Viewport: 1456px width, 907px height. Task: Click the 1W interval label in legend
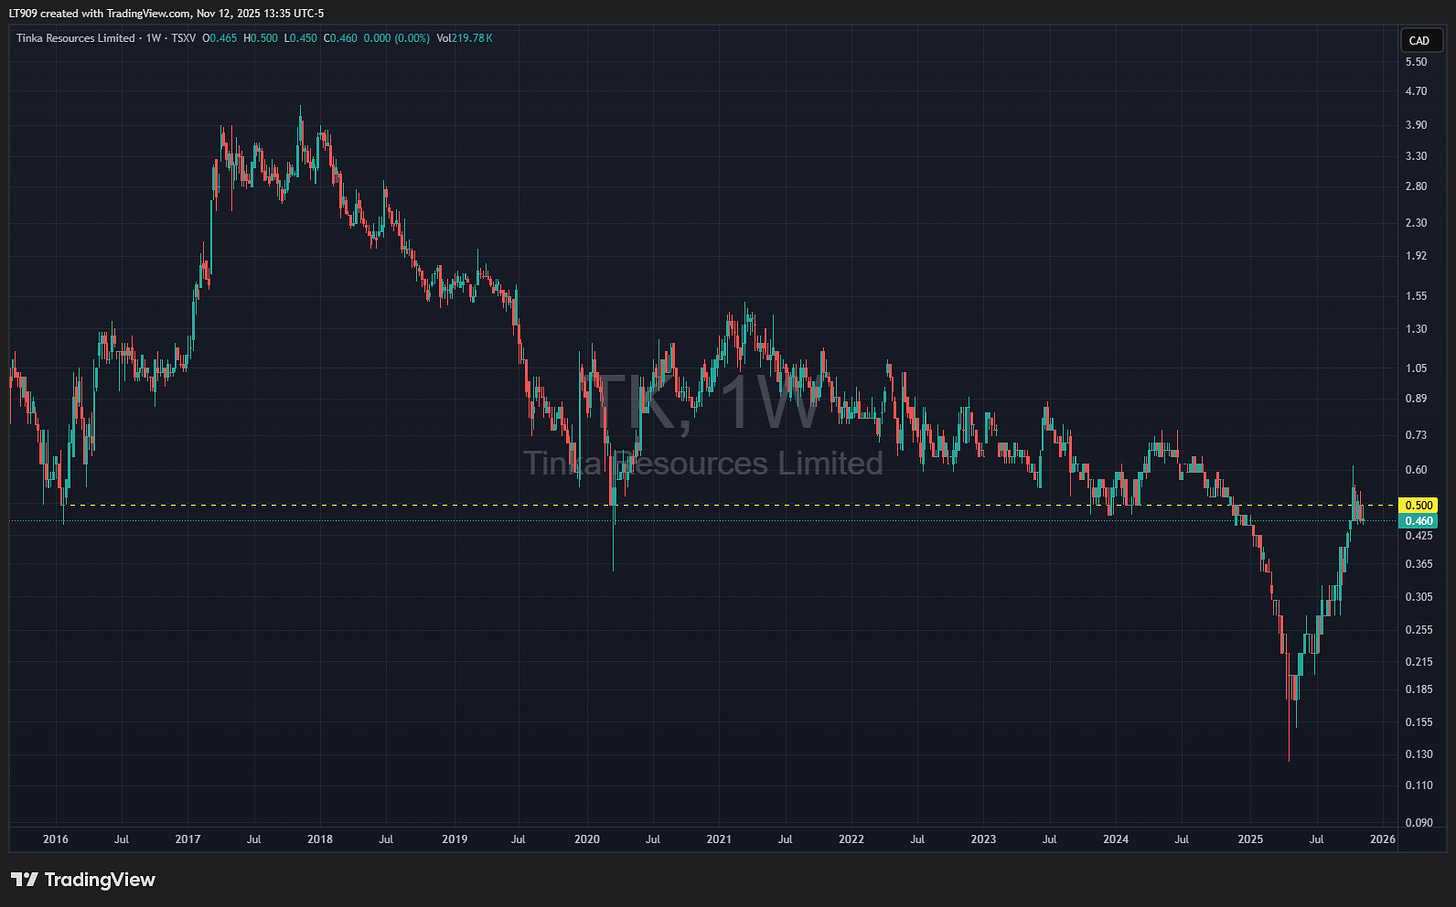(153, 38)
